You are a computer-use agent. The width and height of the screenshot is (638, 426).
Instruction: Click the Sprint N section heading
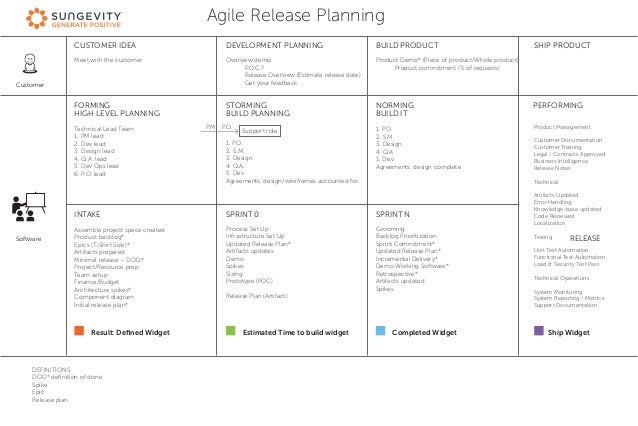pyautogui.click(x=393, y=214)
